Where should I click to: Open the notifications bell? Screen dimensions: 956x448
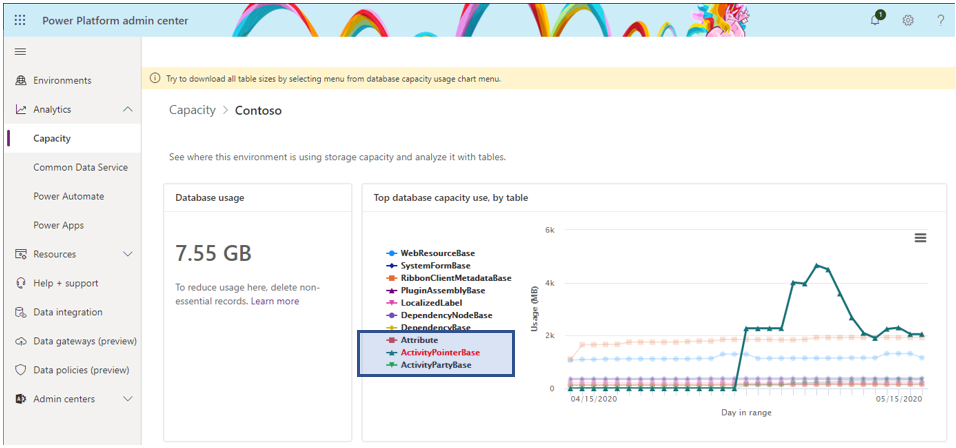tap(876, 20)
